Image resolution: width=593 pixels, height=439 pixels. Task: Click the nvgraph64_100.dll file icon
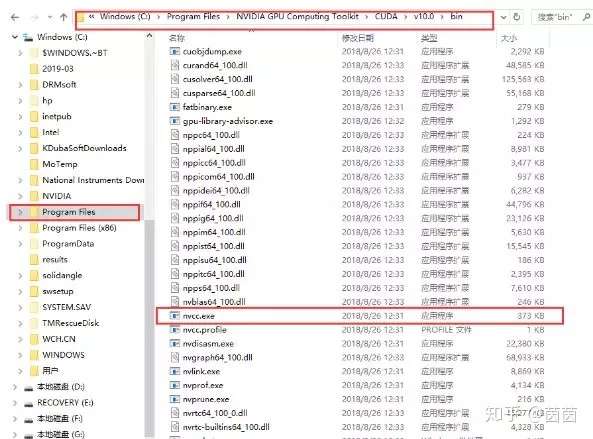174,357
